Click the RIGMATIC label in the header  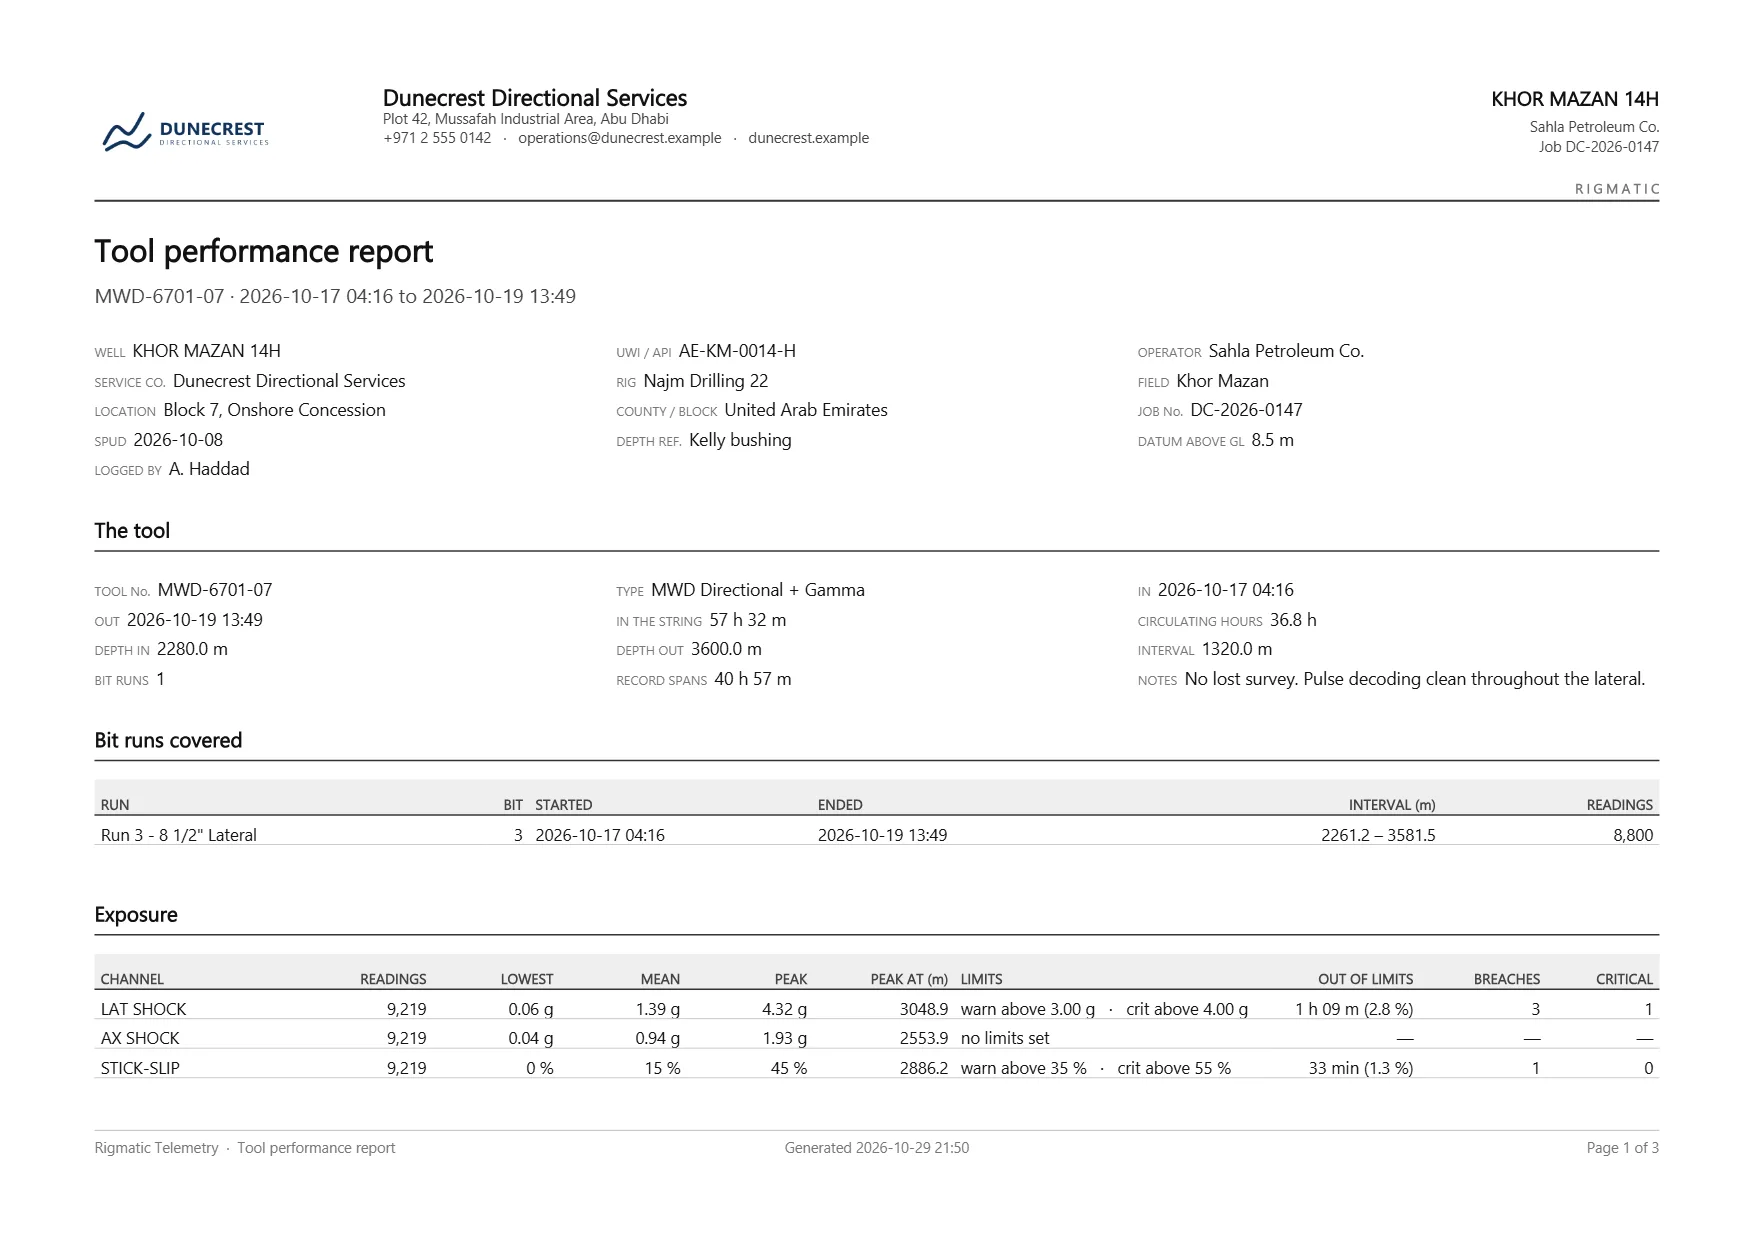(1617, 189)
